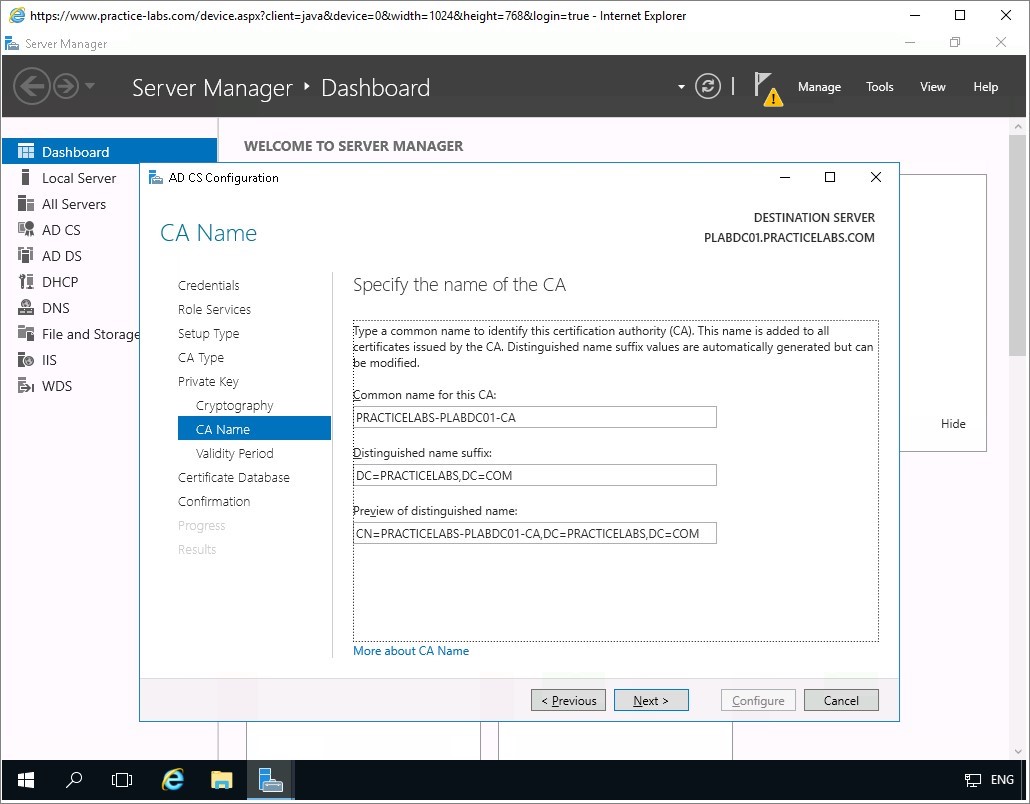Click the Previous button
Image resolution: width=1030 pixels, height=804 pixels.
(x=568, y=700)
